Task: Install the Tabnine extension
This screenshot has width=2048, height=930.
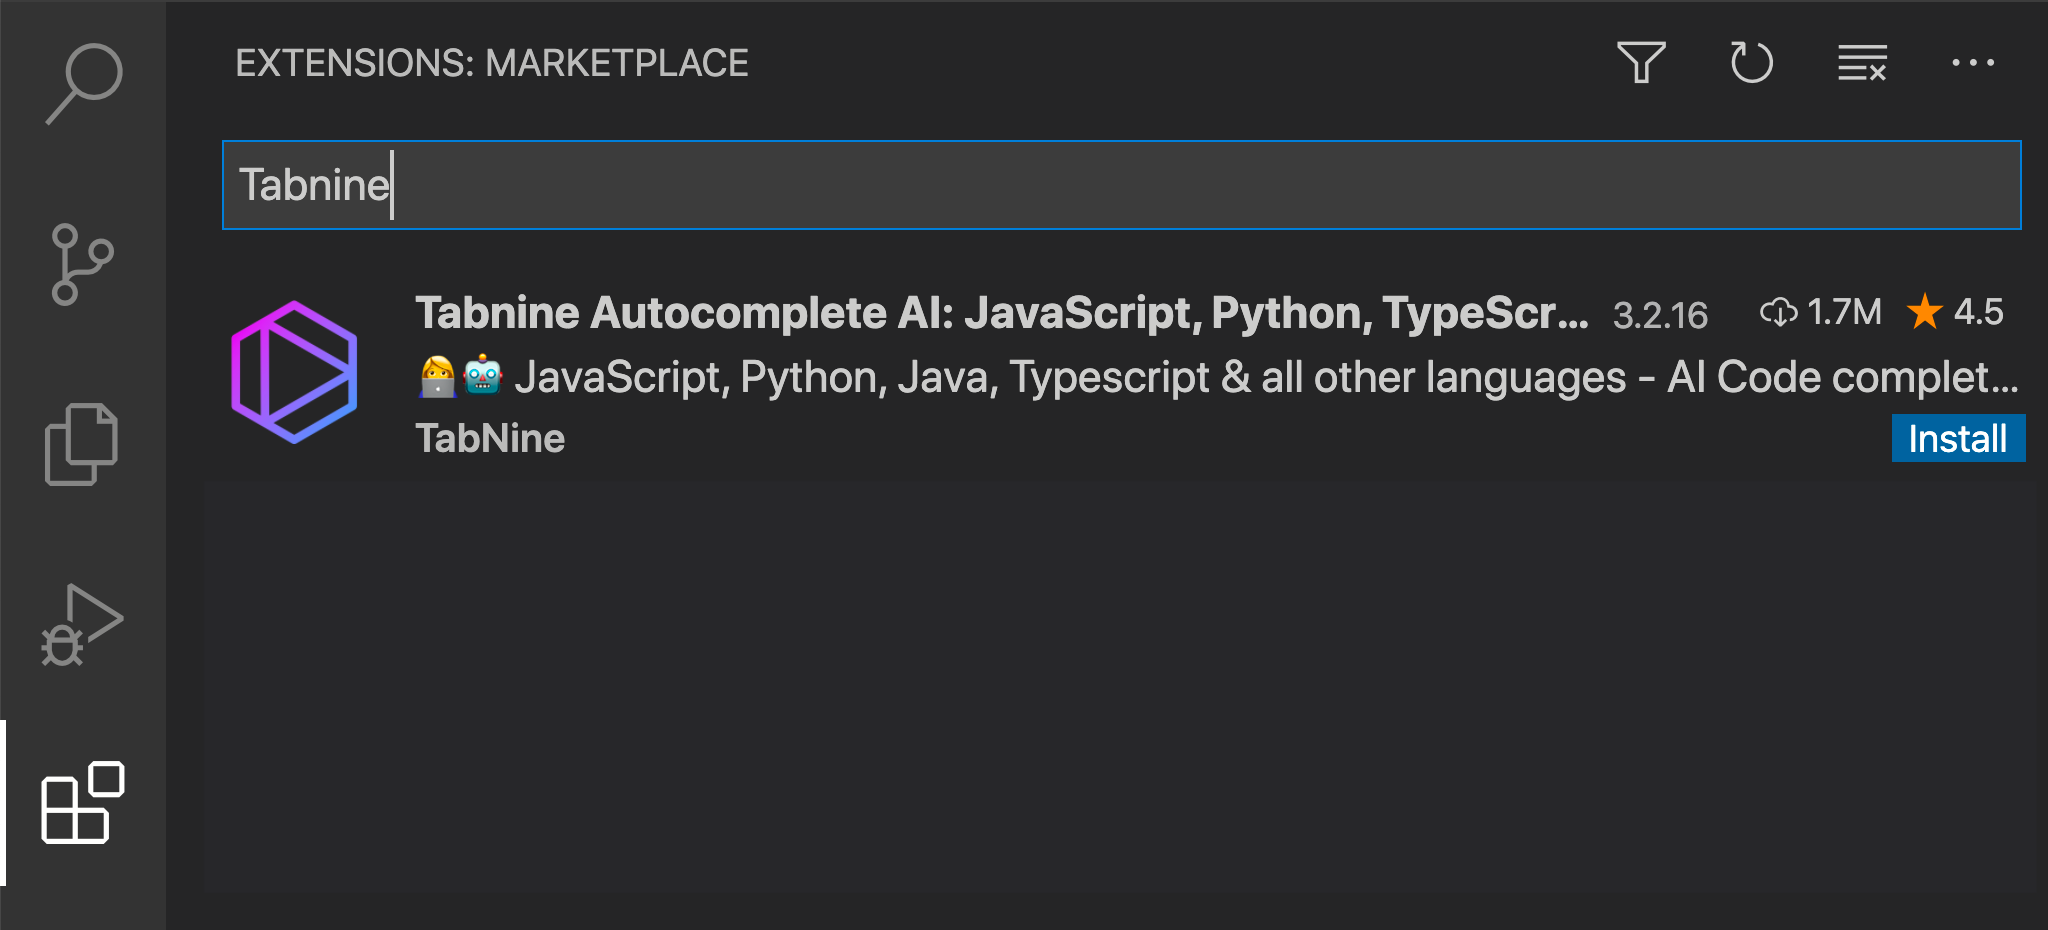Action: (1957, 439)
